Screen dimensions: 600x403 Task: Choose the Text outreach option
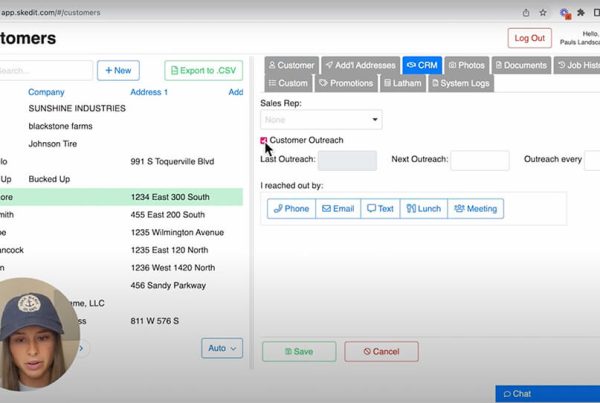coord(380,209)
